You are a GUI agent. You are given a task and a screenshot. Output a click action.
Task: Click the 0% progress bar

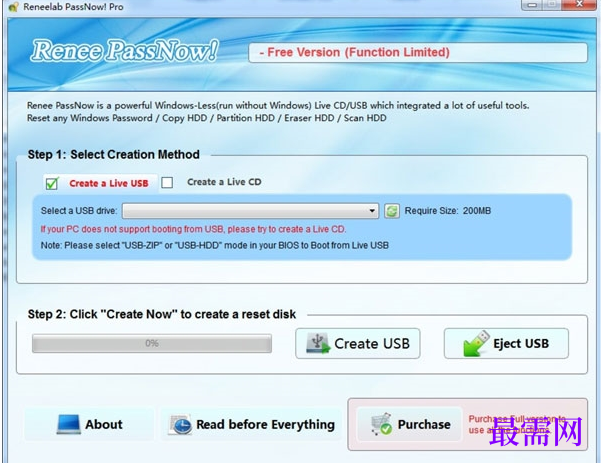[x=152, y=343]
